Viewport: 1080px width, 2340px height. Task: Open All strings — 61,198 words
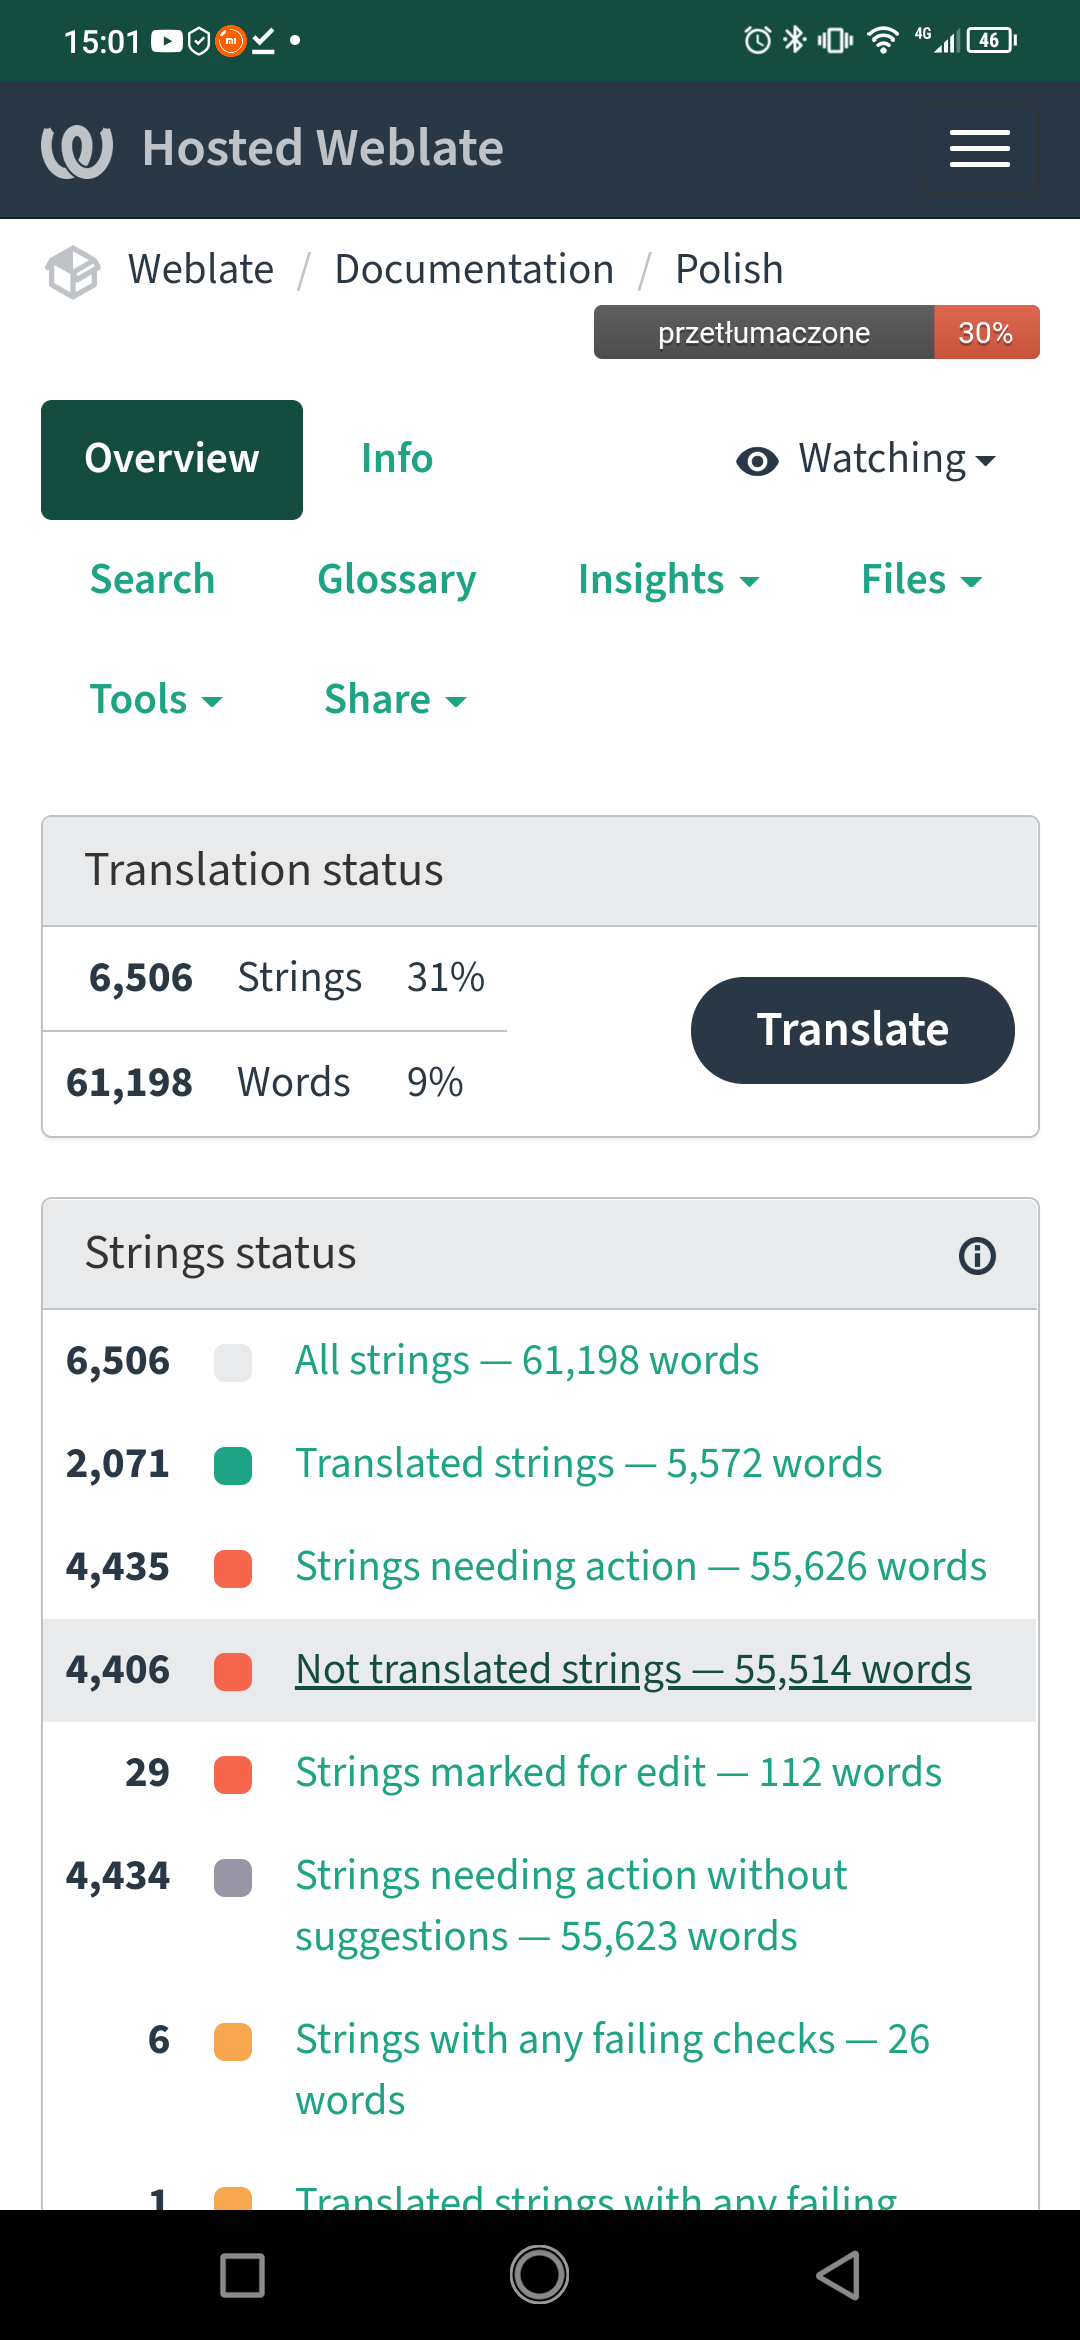point(526,1361)
